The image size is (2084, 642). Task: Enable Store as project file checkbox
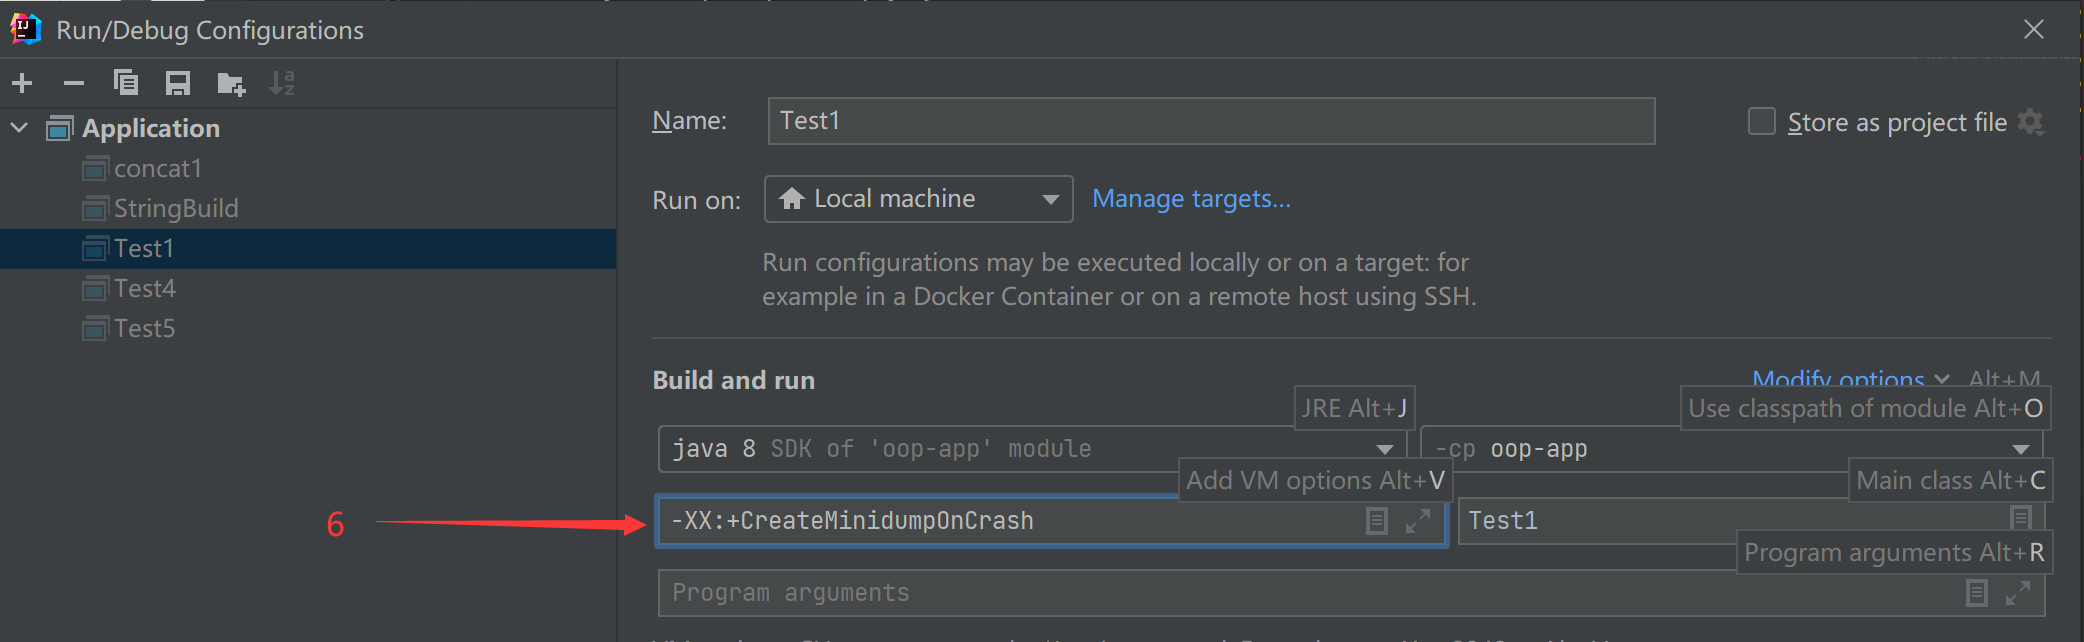(x=1762, y=122)
